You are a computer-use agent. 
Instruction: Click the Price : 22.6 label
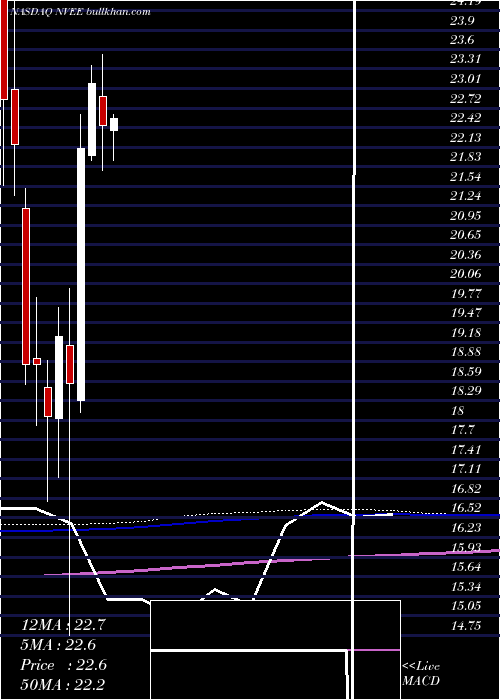tap(63, 665)
